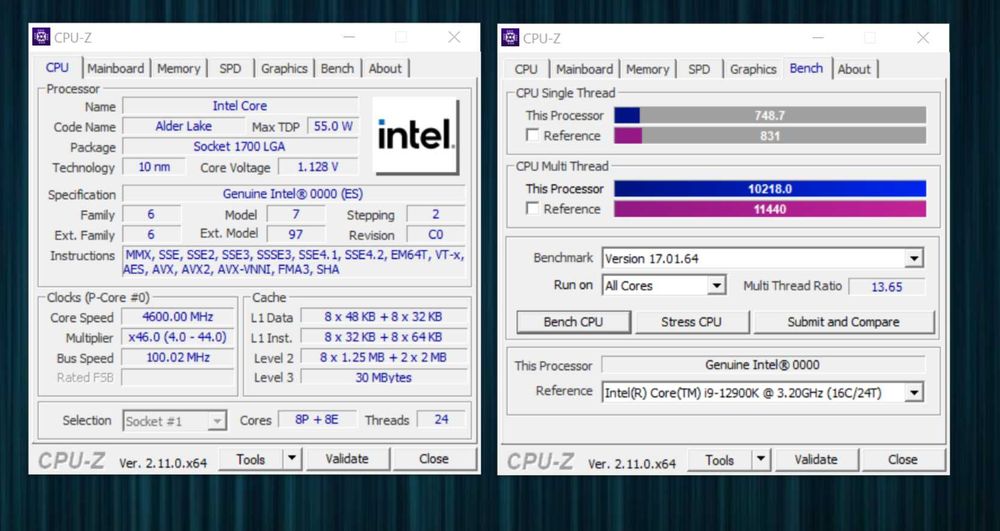This screenshot has height=531, width=1000.
Task: Open the SPD tab in the left window
Action: [x=230, y=68]
